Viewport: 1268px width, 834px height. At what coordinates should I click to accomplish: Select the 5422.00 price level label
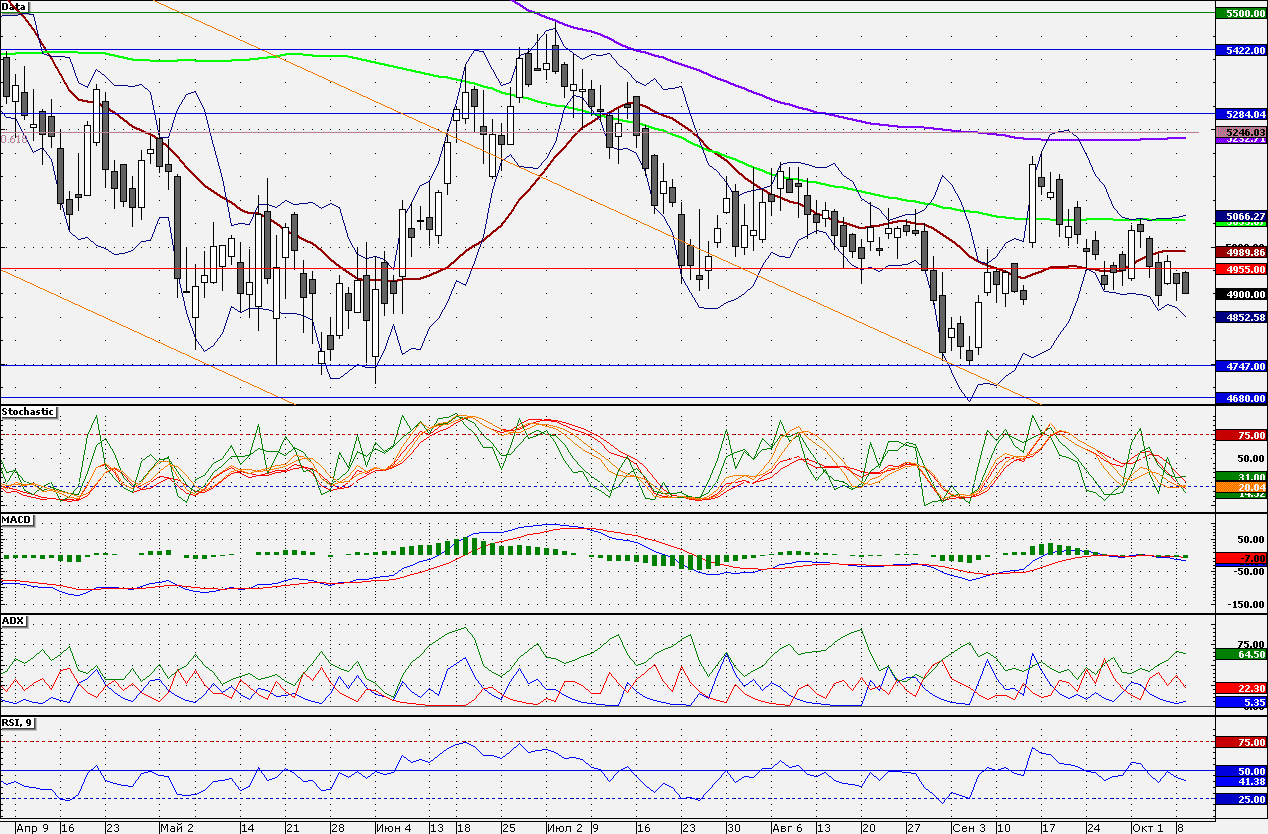(x=1240, y=50)
